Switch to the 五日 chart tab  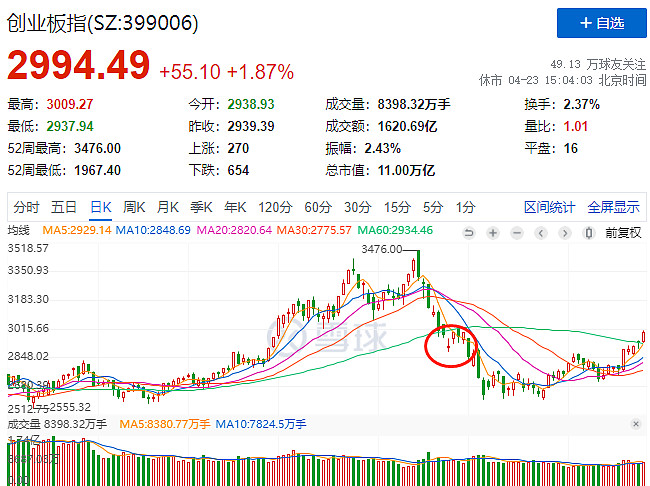tap(64, 207)
